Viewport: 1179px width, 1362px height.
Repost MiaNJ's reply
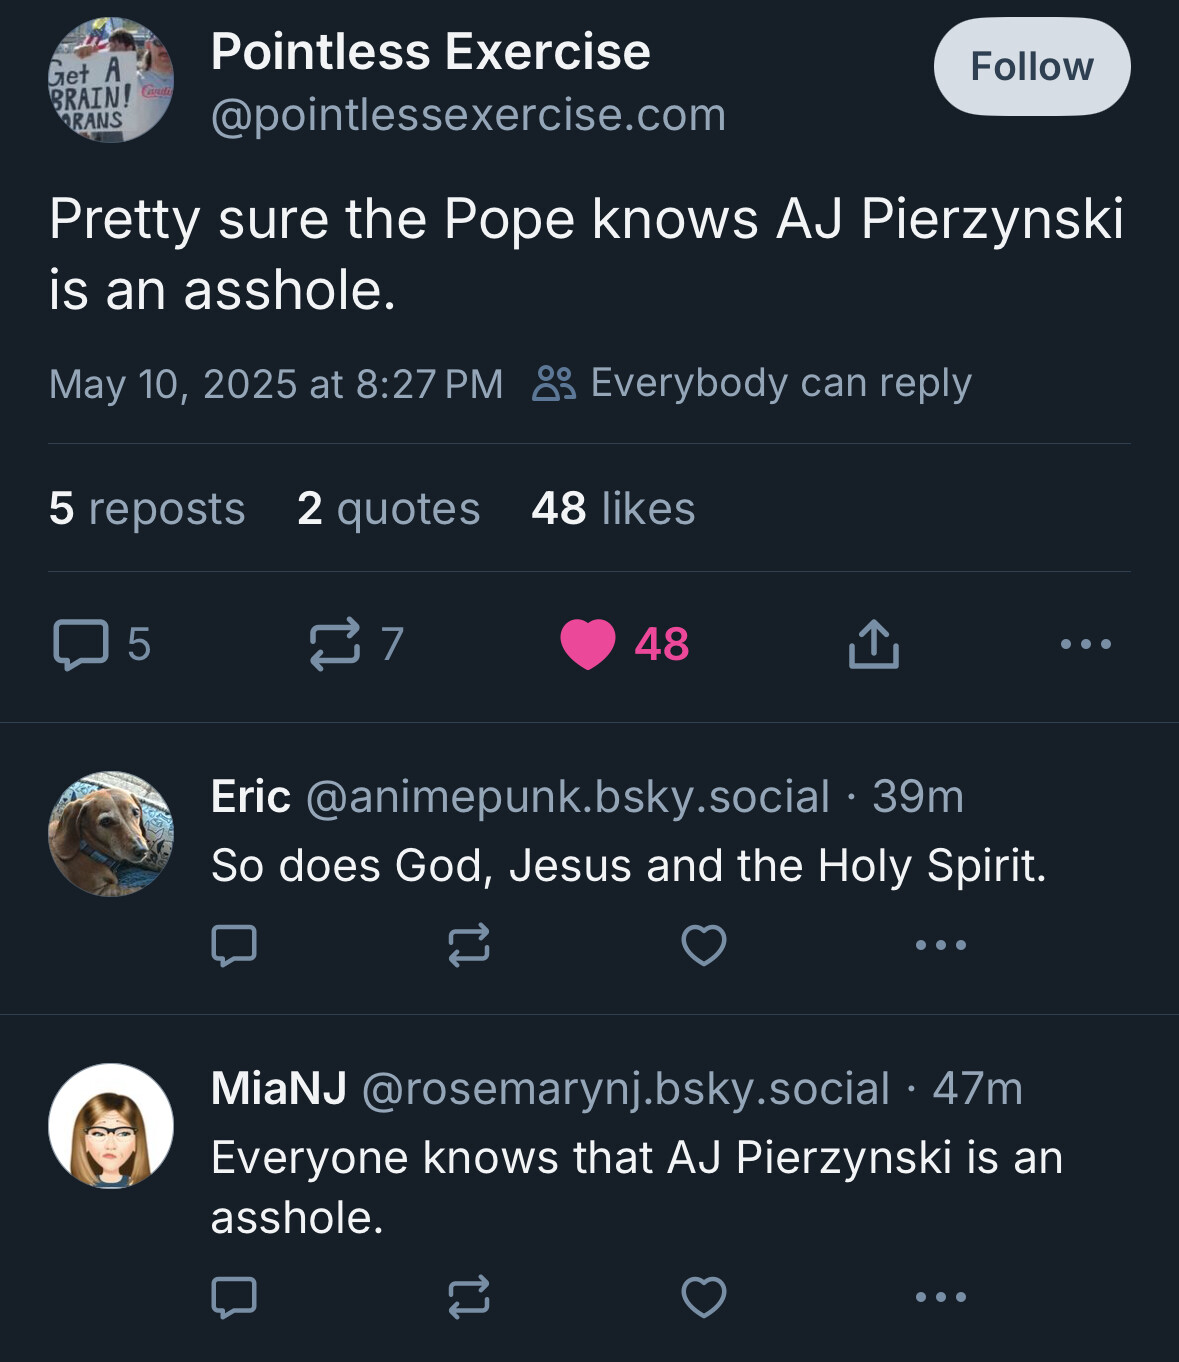click(x=469, y=1297)
